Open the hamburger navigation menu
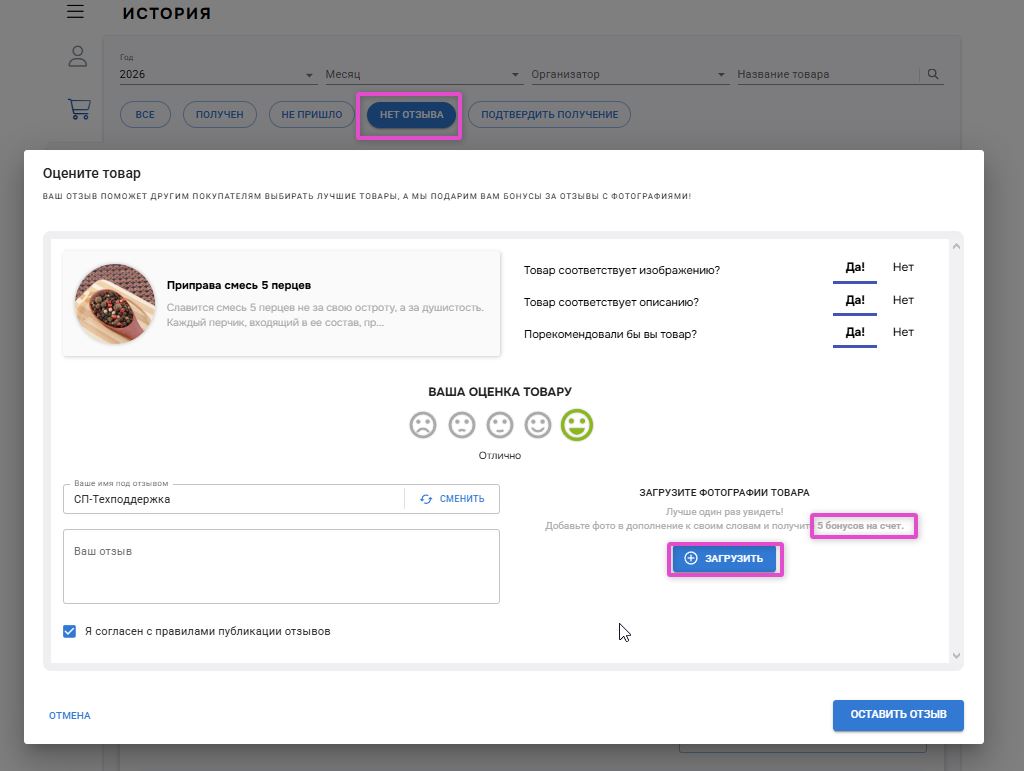This screenshot has width=1024, height=771. click(x=75, y=13)
